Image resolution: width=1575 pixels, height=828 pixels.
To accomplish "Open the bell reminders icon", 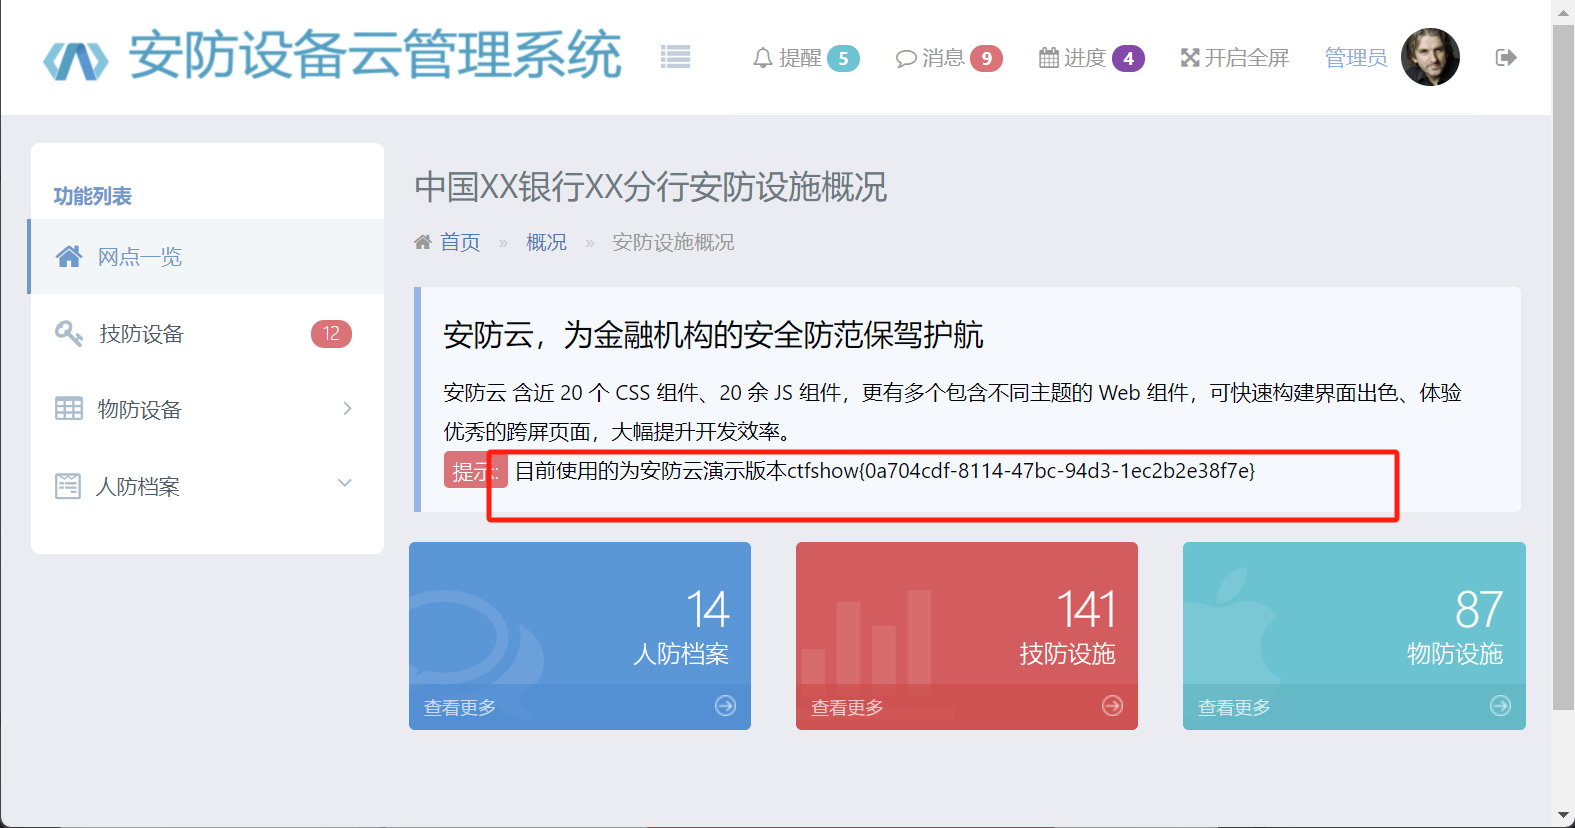I will click(763, 58).
